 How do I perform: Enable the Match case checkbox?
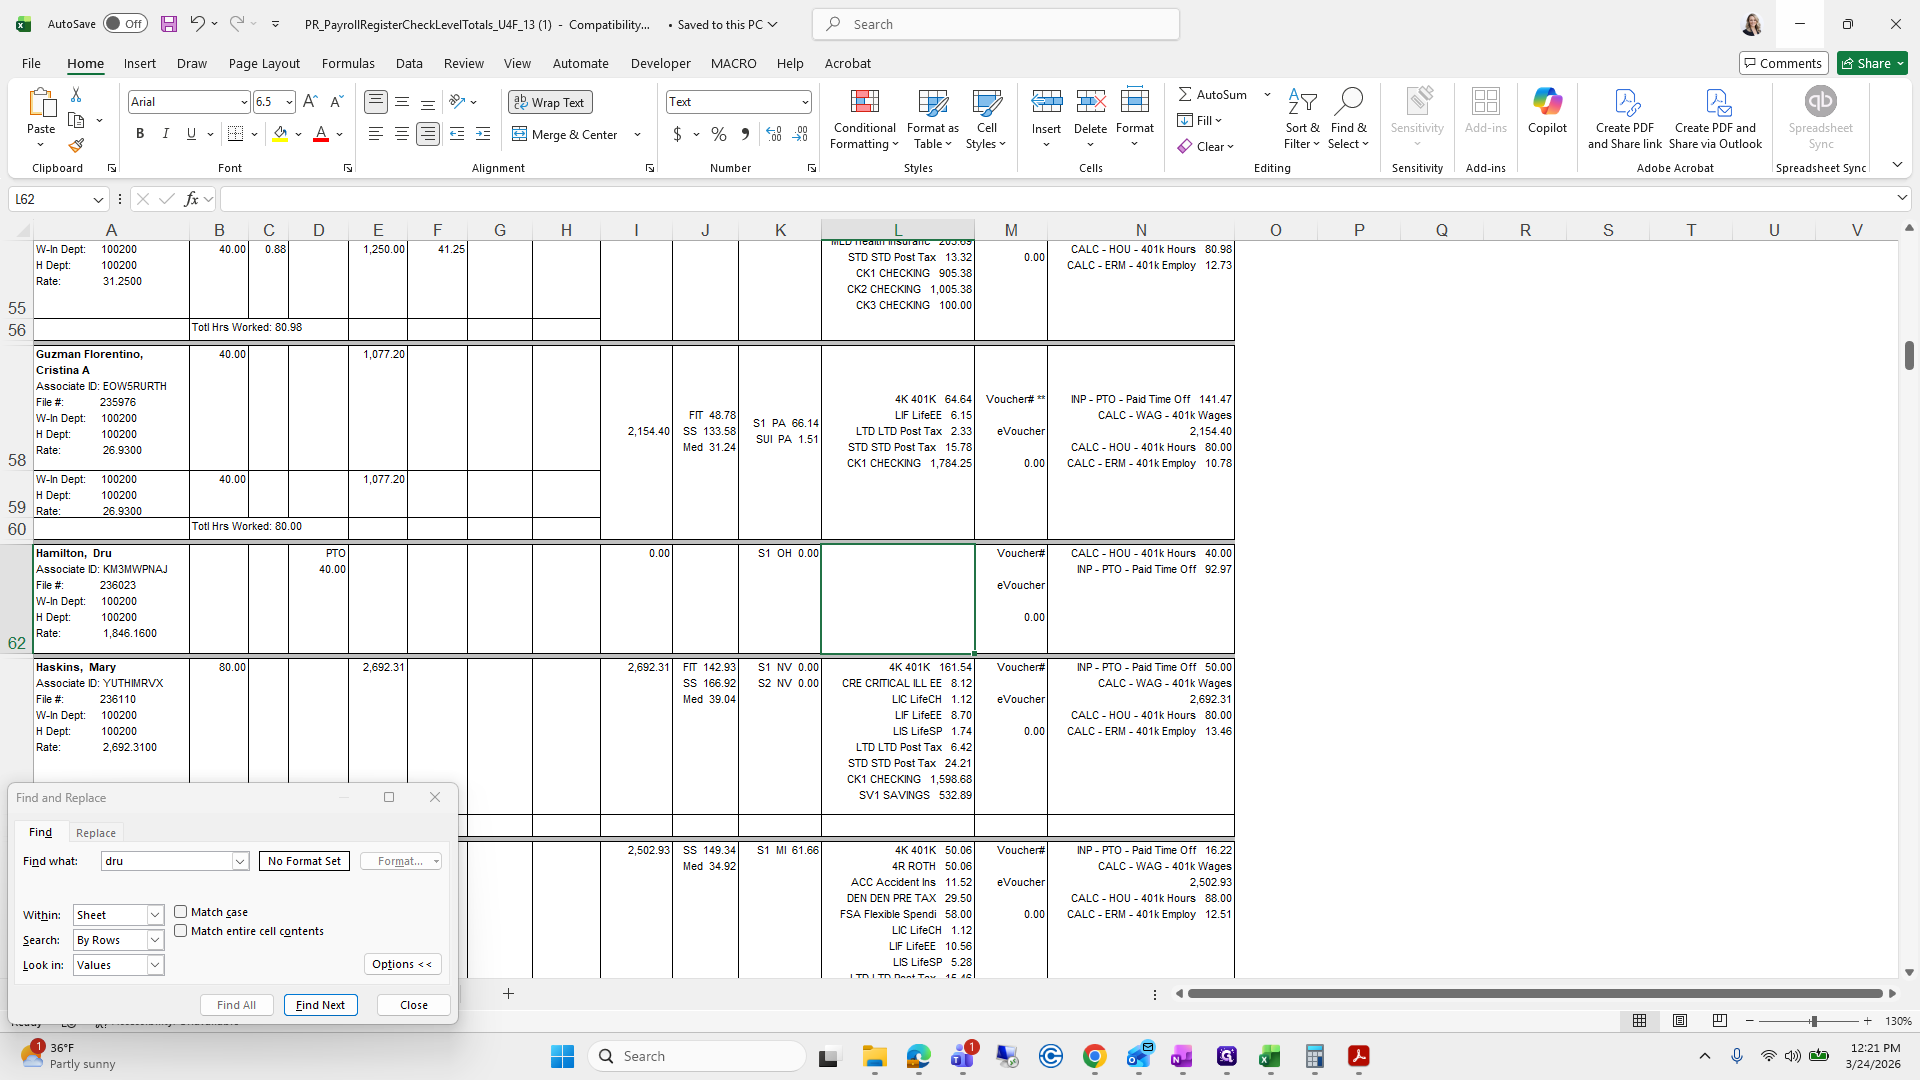(181, 912)
